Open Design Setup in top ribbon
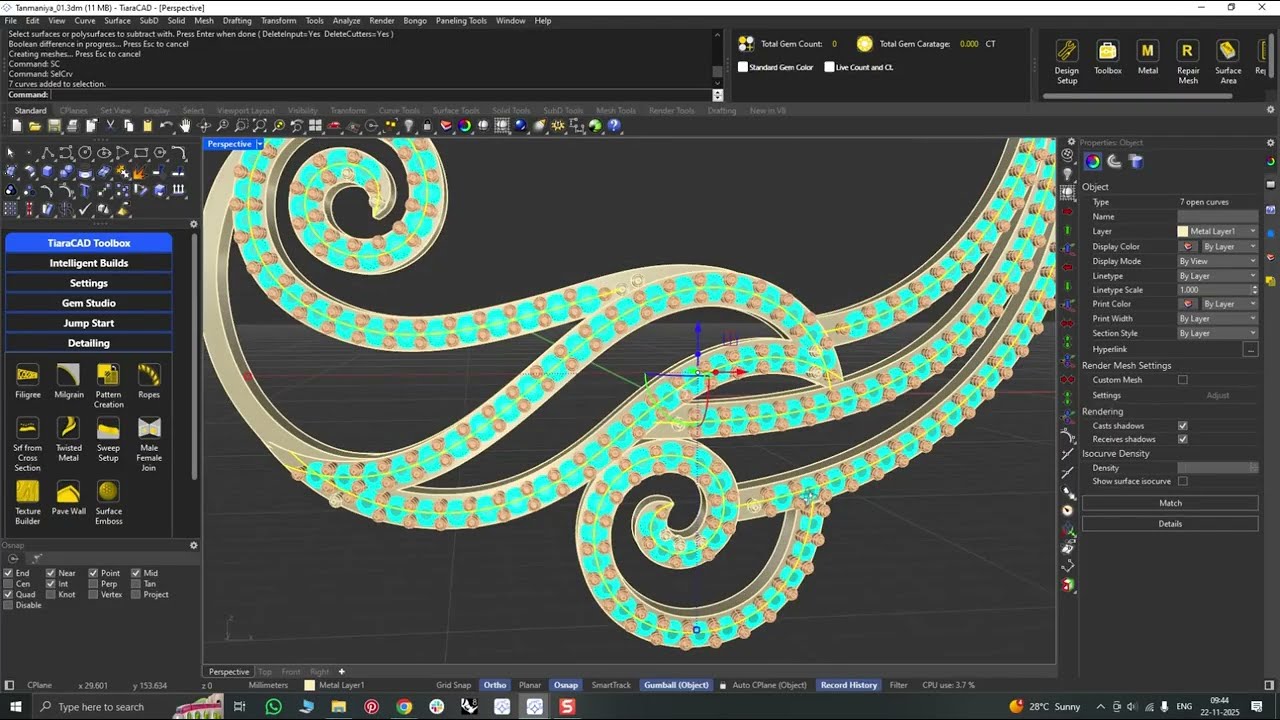 pyautogui.click(x=1067, y=61)
